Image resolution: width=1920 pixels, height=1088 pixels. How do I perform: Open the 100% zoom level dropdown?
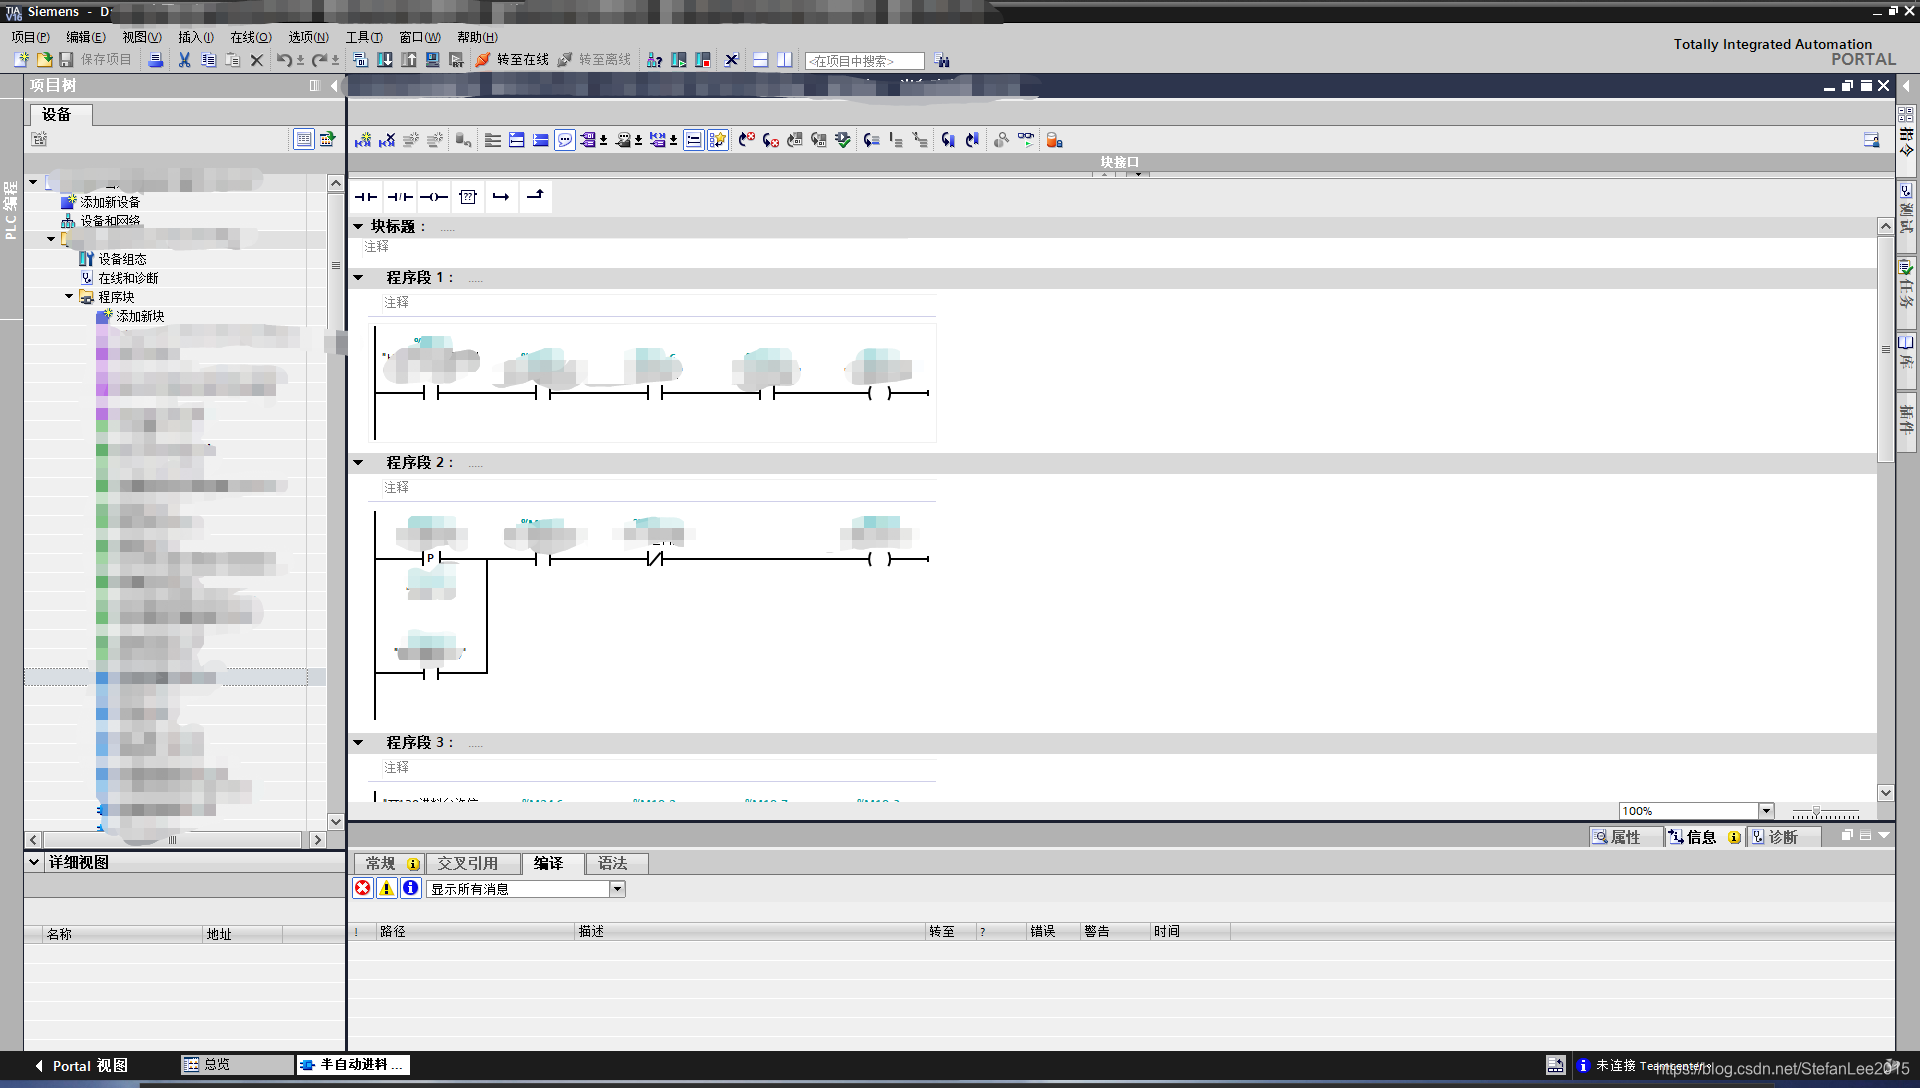point(1766,811)
